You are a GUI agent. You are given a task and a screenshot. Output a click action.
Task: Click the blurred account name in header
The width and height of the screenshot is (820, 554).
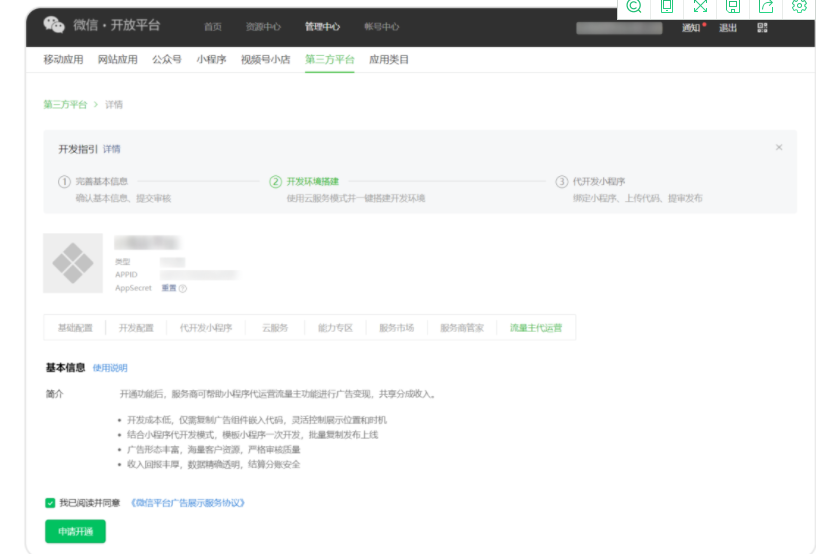(x=619, y=28)
